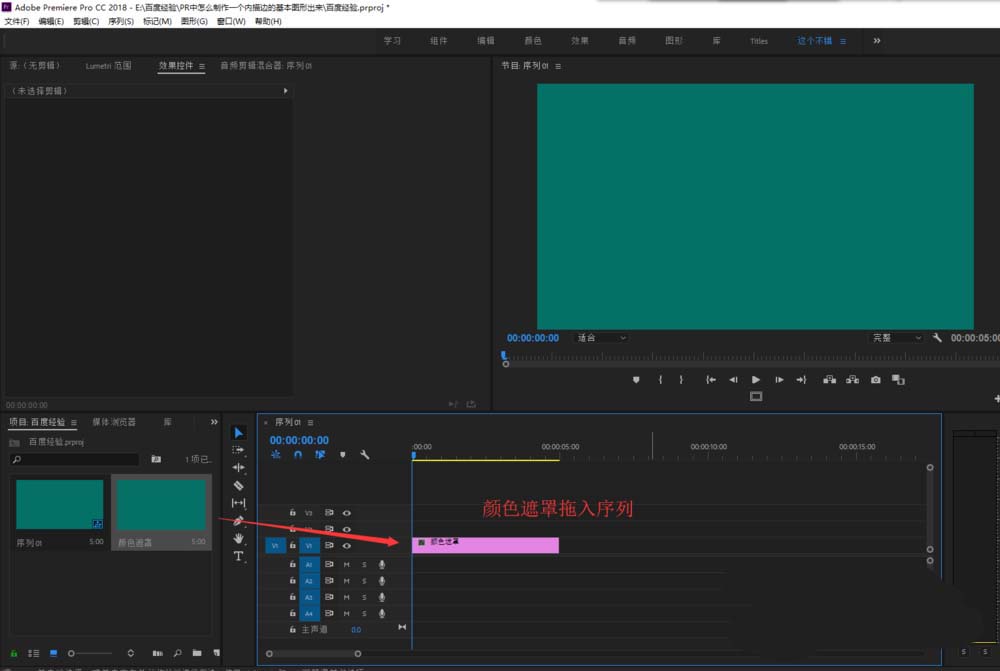Open the 序列(S) menu
The image size is (1000, 671).
coord(121,21)
